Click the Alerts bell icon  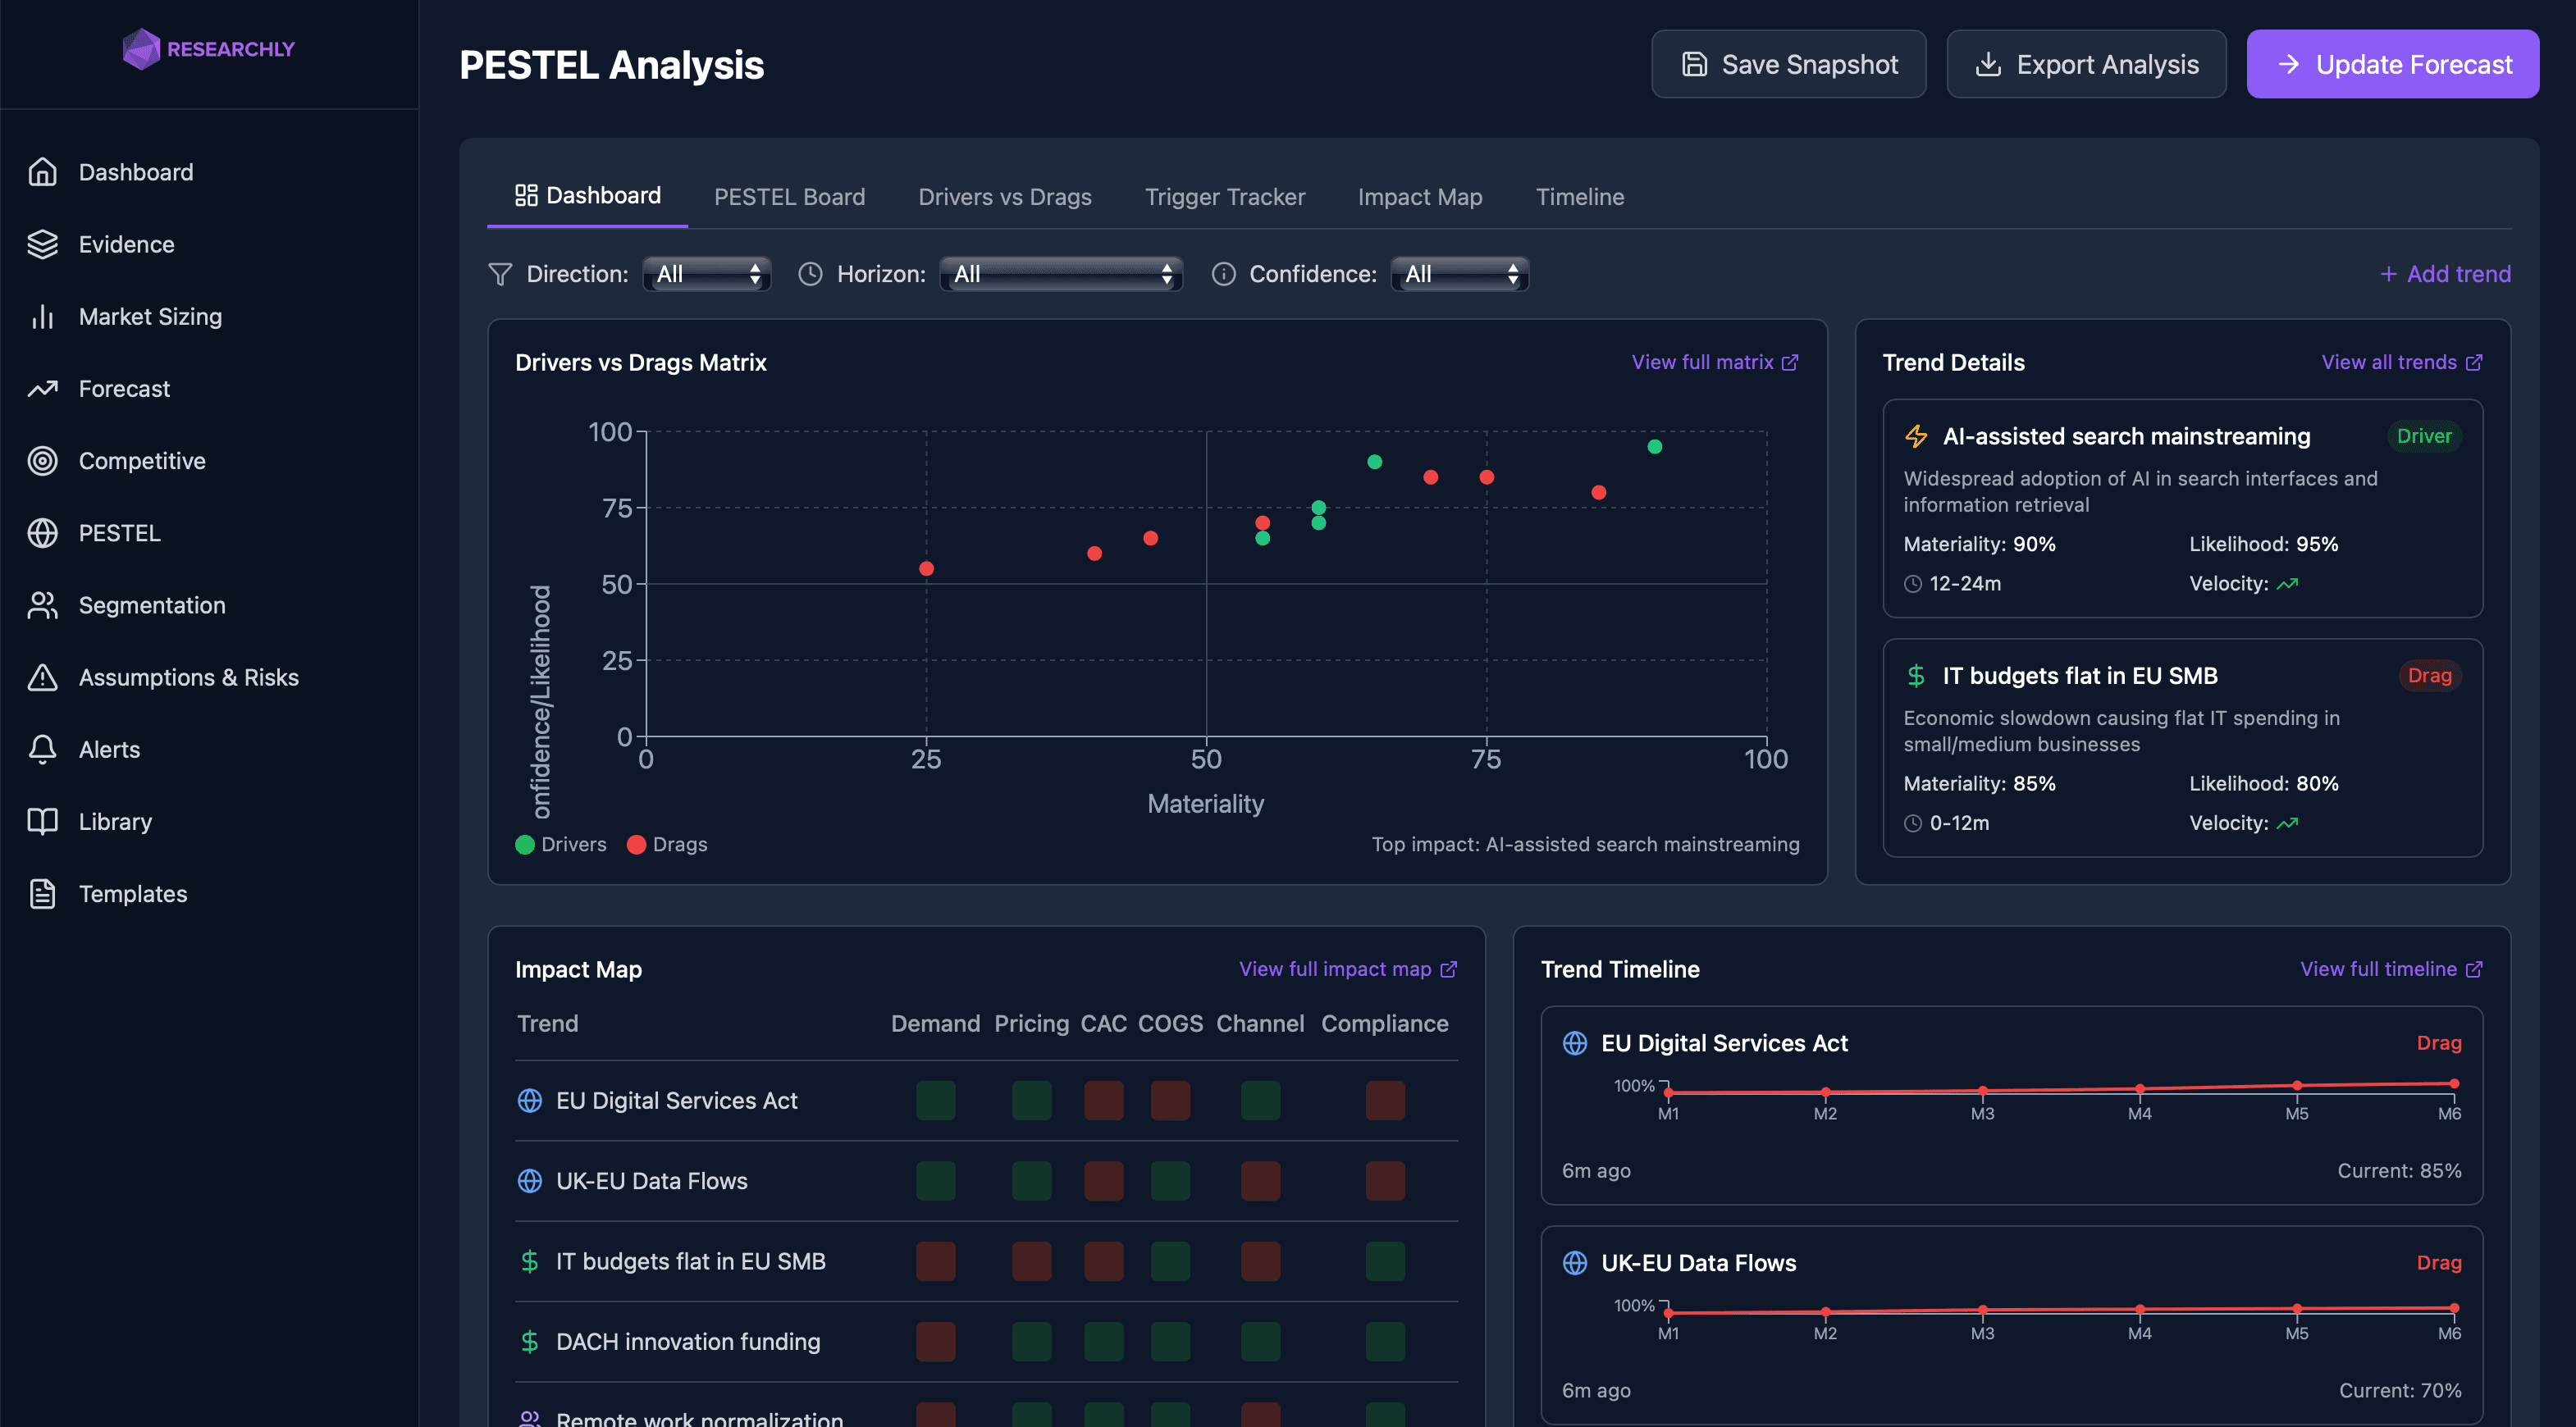[42, 749]
